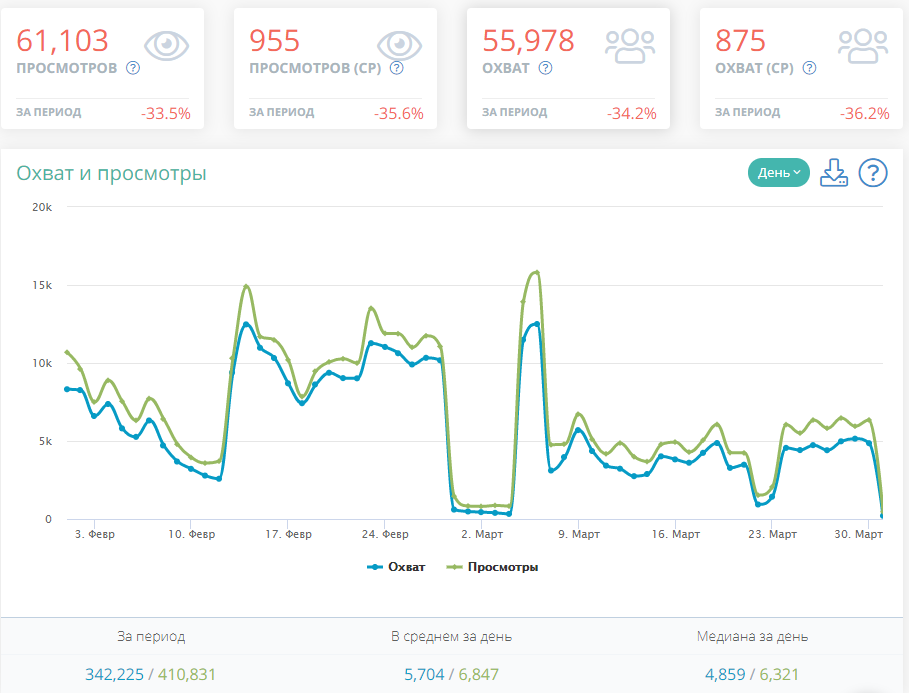Select the 875 average reach value
Screen dimensions: 909x693
pos(740,41)
